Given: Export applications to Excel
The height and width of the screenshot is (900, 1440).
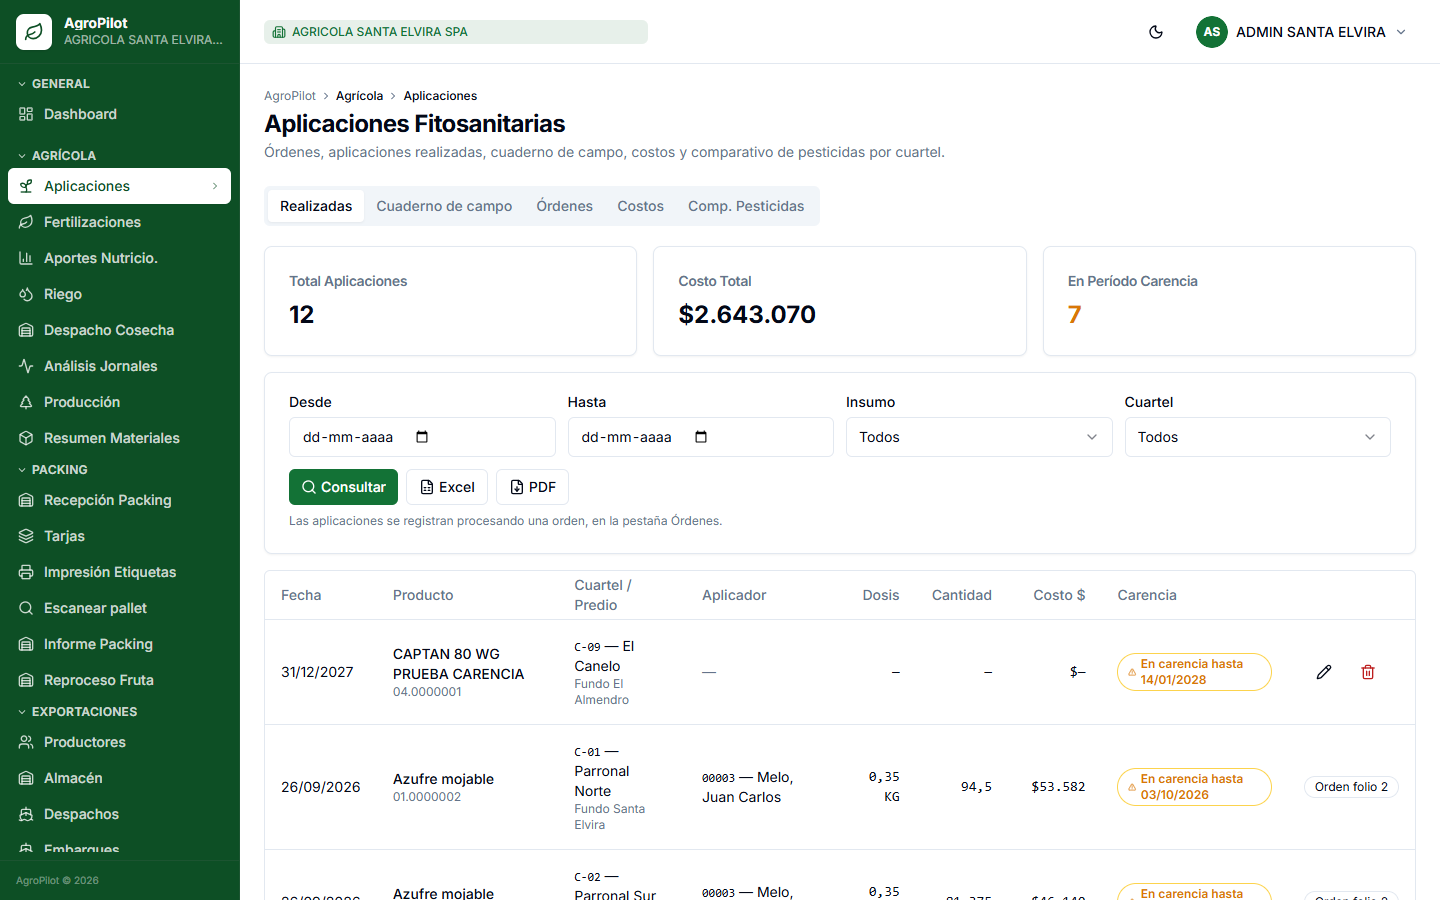Looking at the screenshot, I should click(447, 487).
